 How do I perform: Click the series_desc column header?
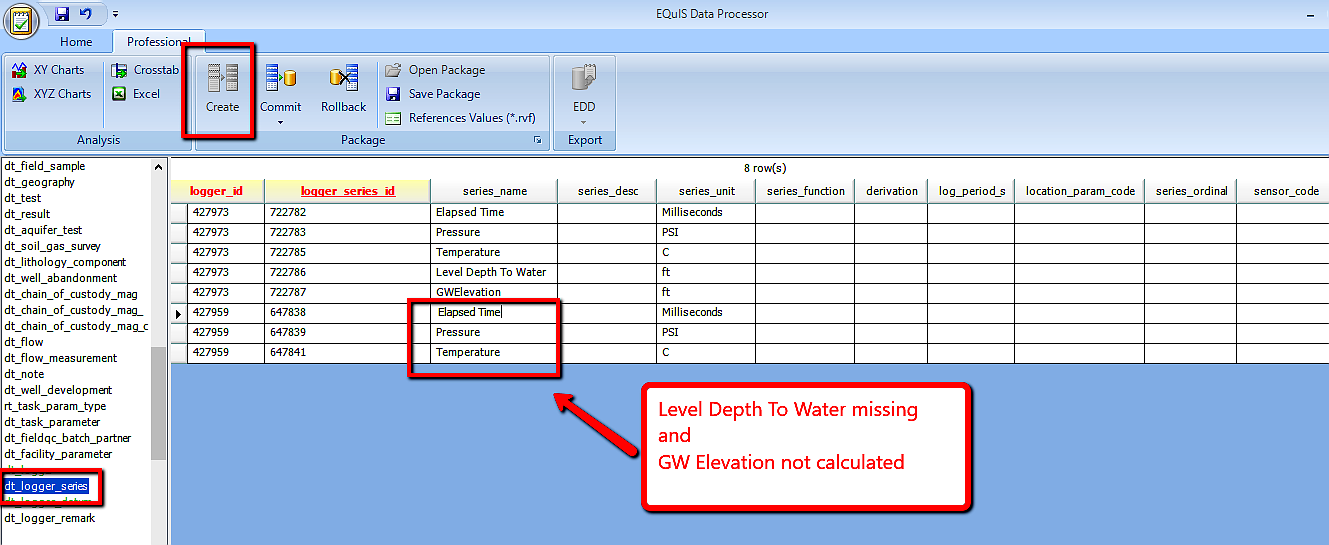607,191
